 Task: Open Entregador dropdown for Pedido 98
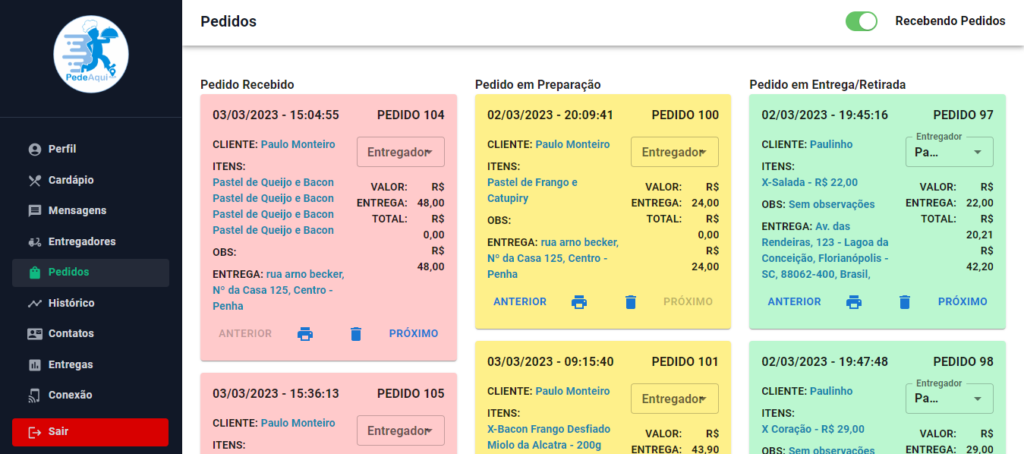tap(950, 398)
